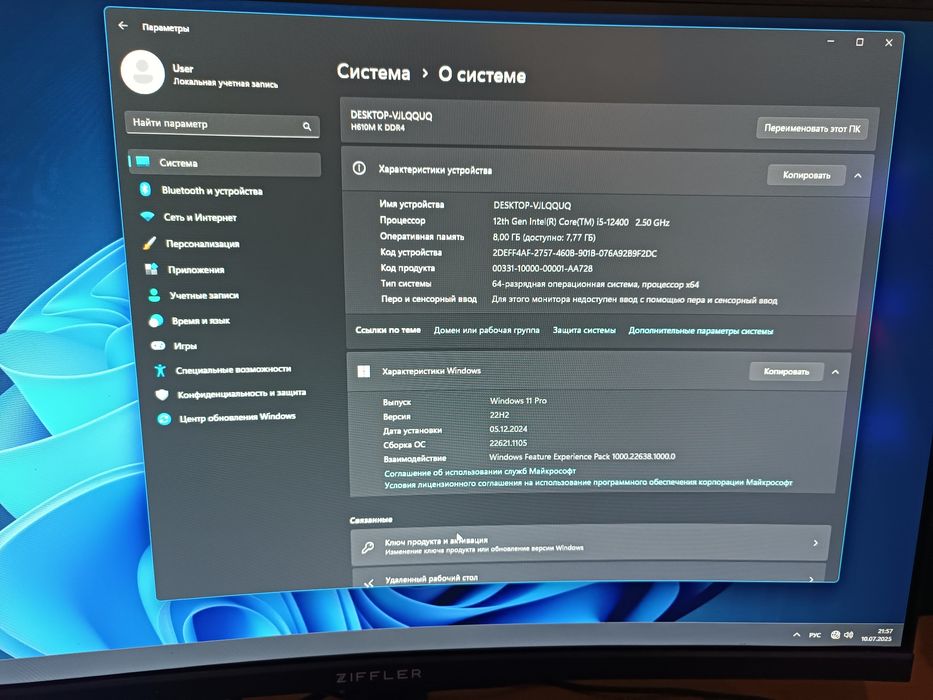Open the Защита системы link
Screen dimensions: 933x700
click(x=584, y=330)
